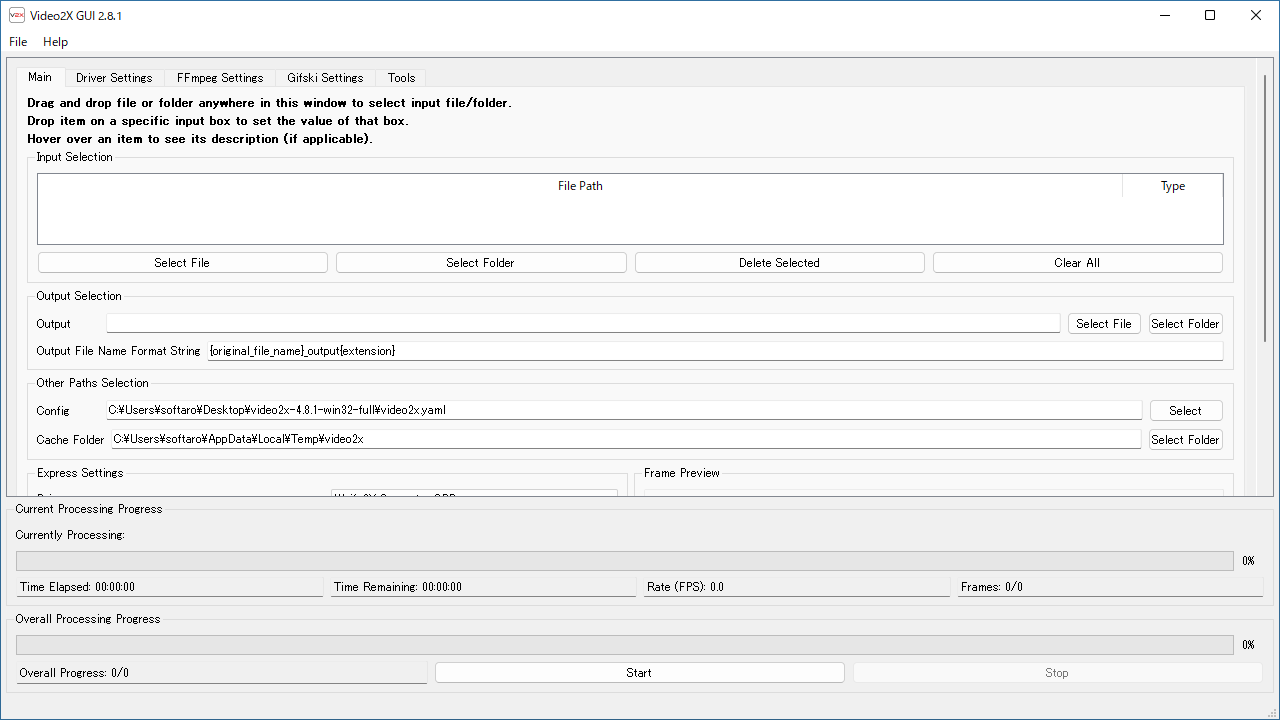The width and height of the screenshot is (1280, 720).
Task: Click Select Folder button for Cache Folder
Action: [1185, 440]
